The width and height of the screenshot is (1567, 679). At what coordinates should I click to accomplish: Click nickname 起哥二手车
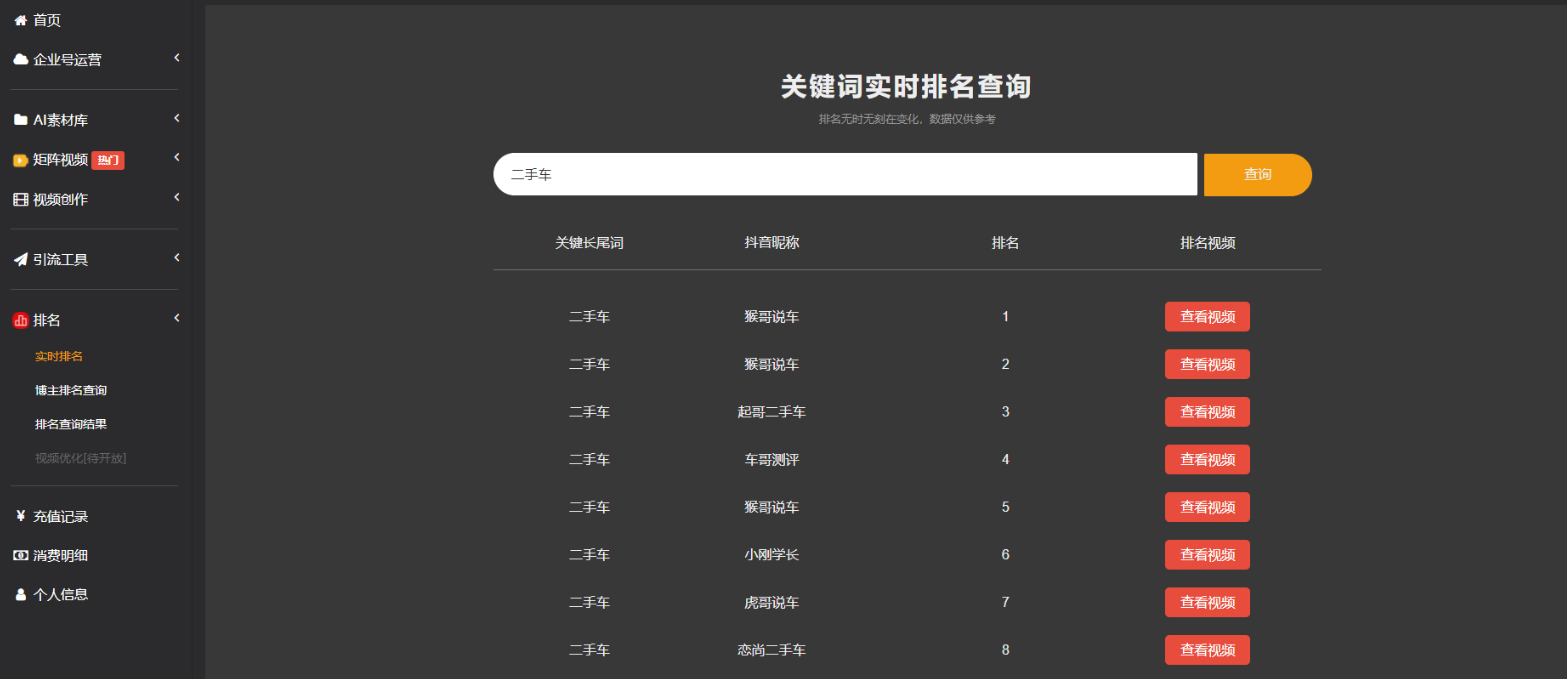(772, 412)
